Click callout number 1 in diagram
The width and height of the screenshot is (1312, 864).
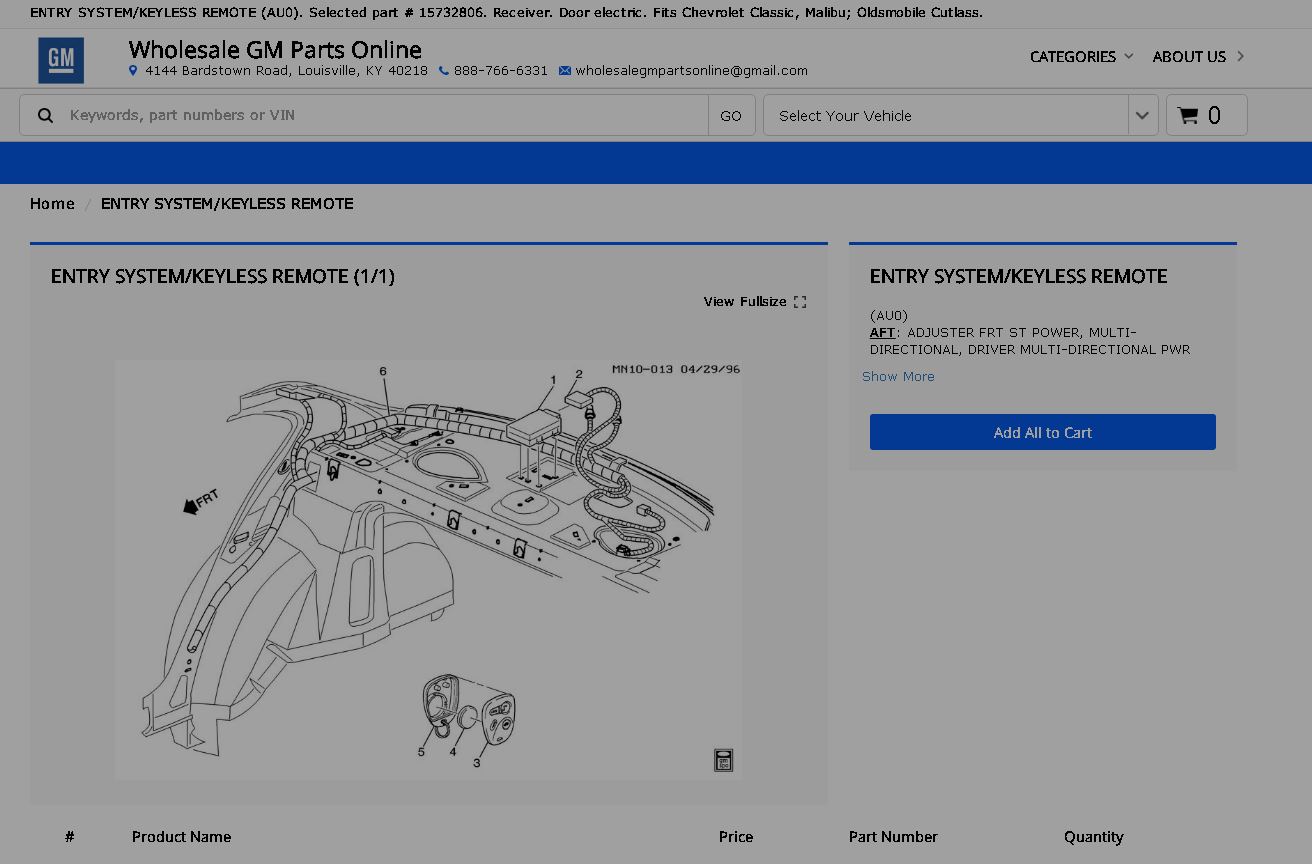click(x=553, y=380)
